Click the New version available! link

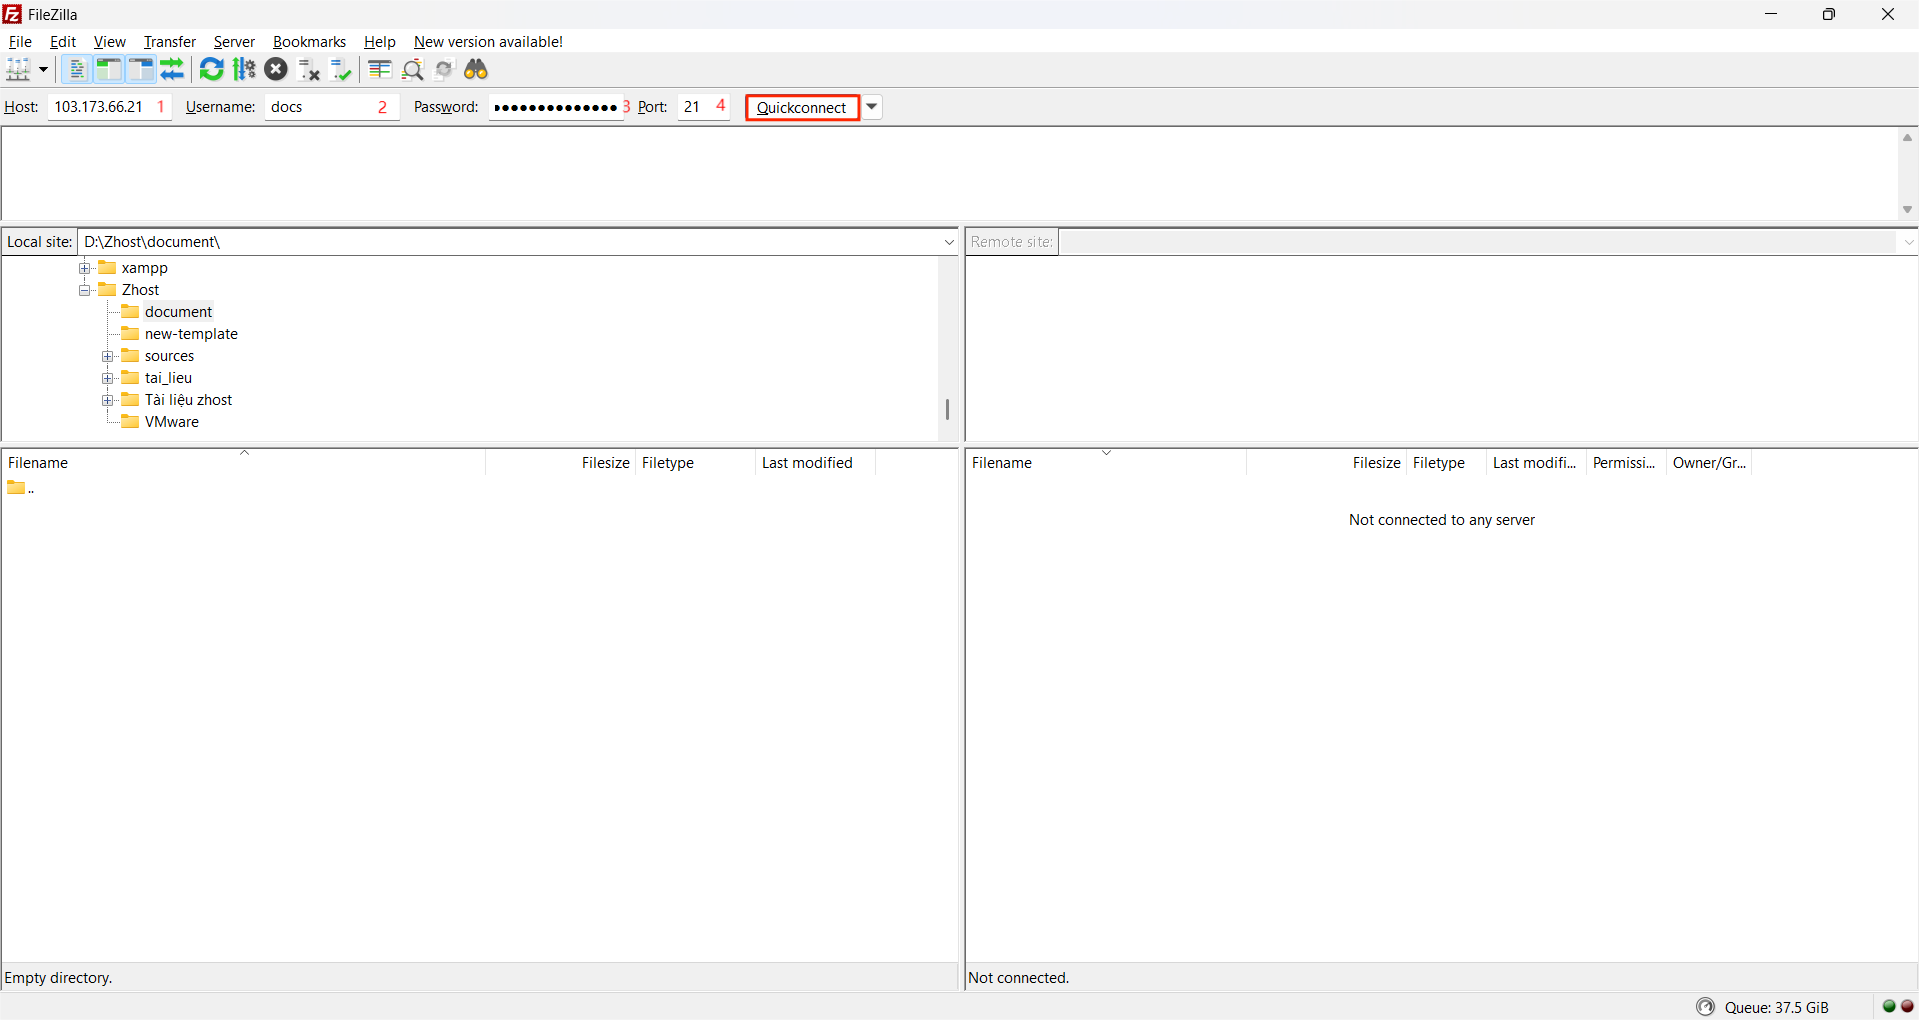pos(488,42)
